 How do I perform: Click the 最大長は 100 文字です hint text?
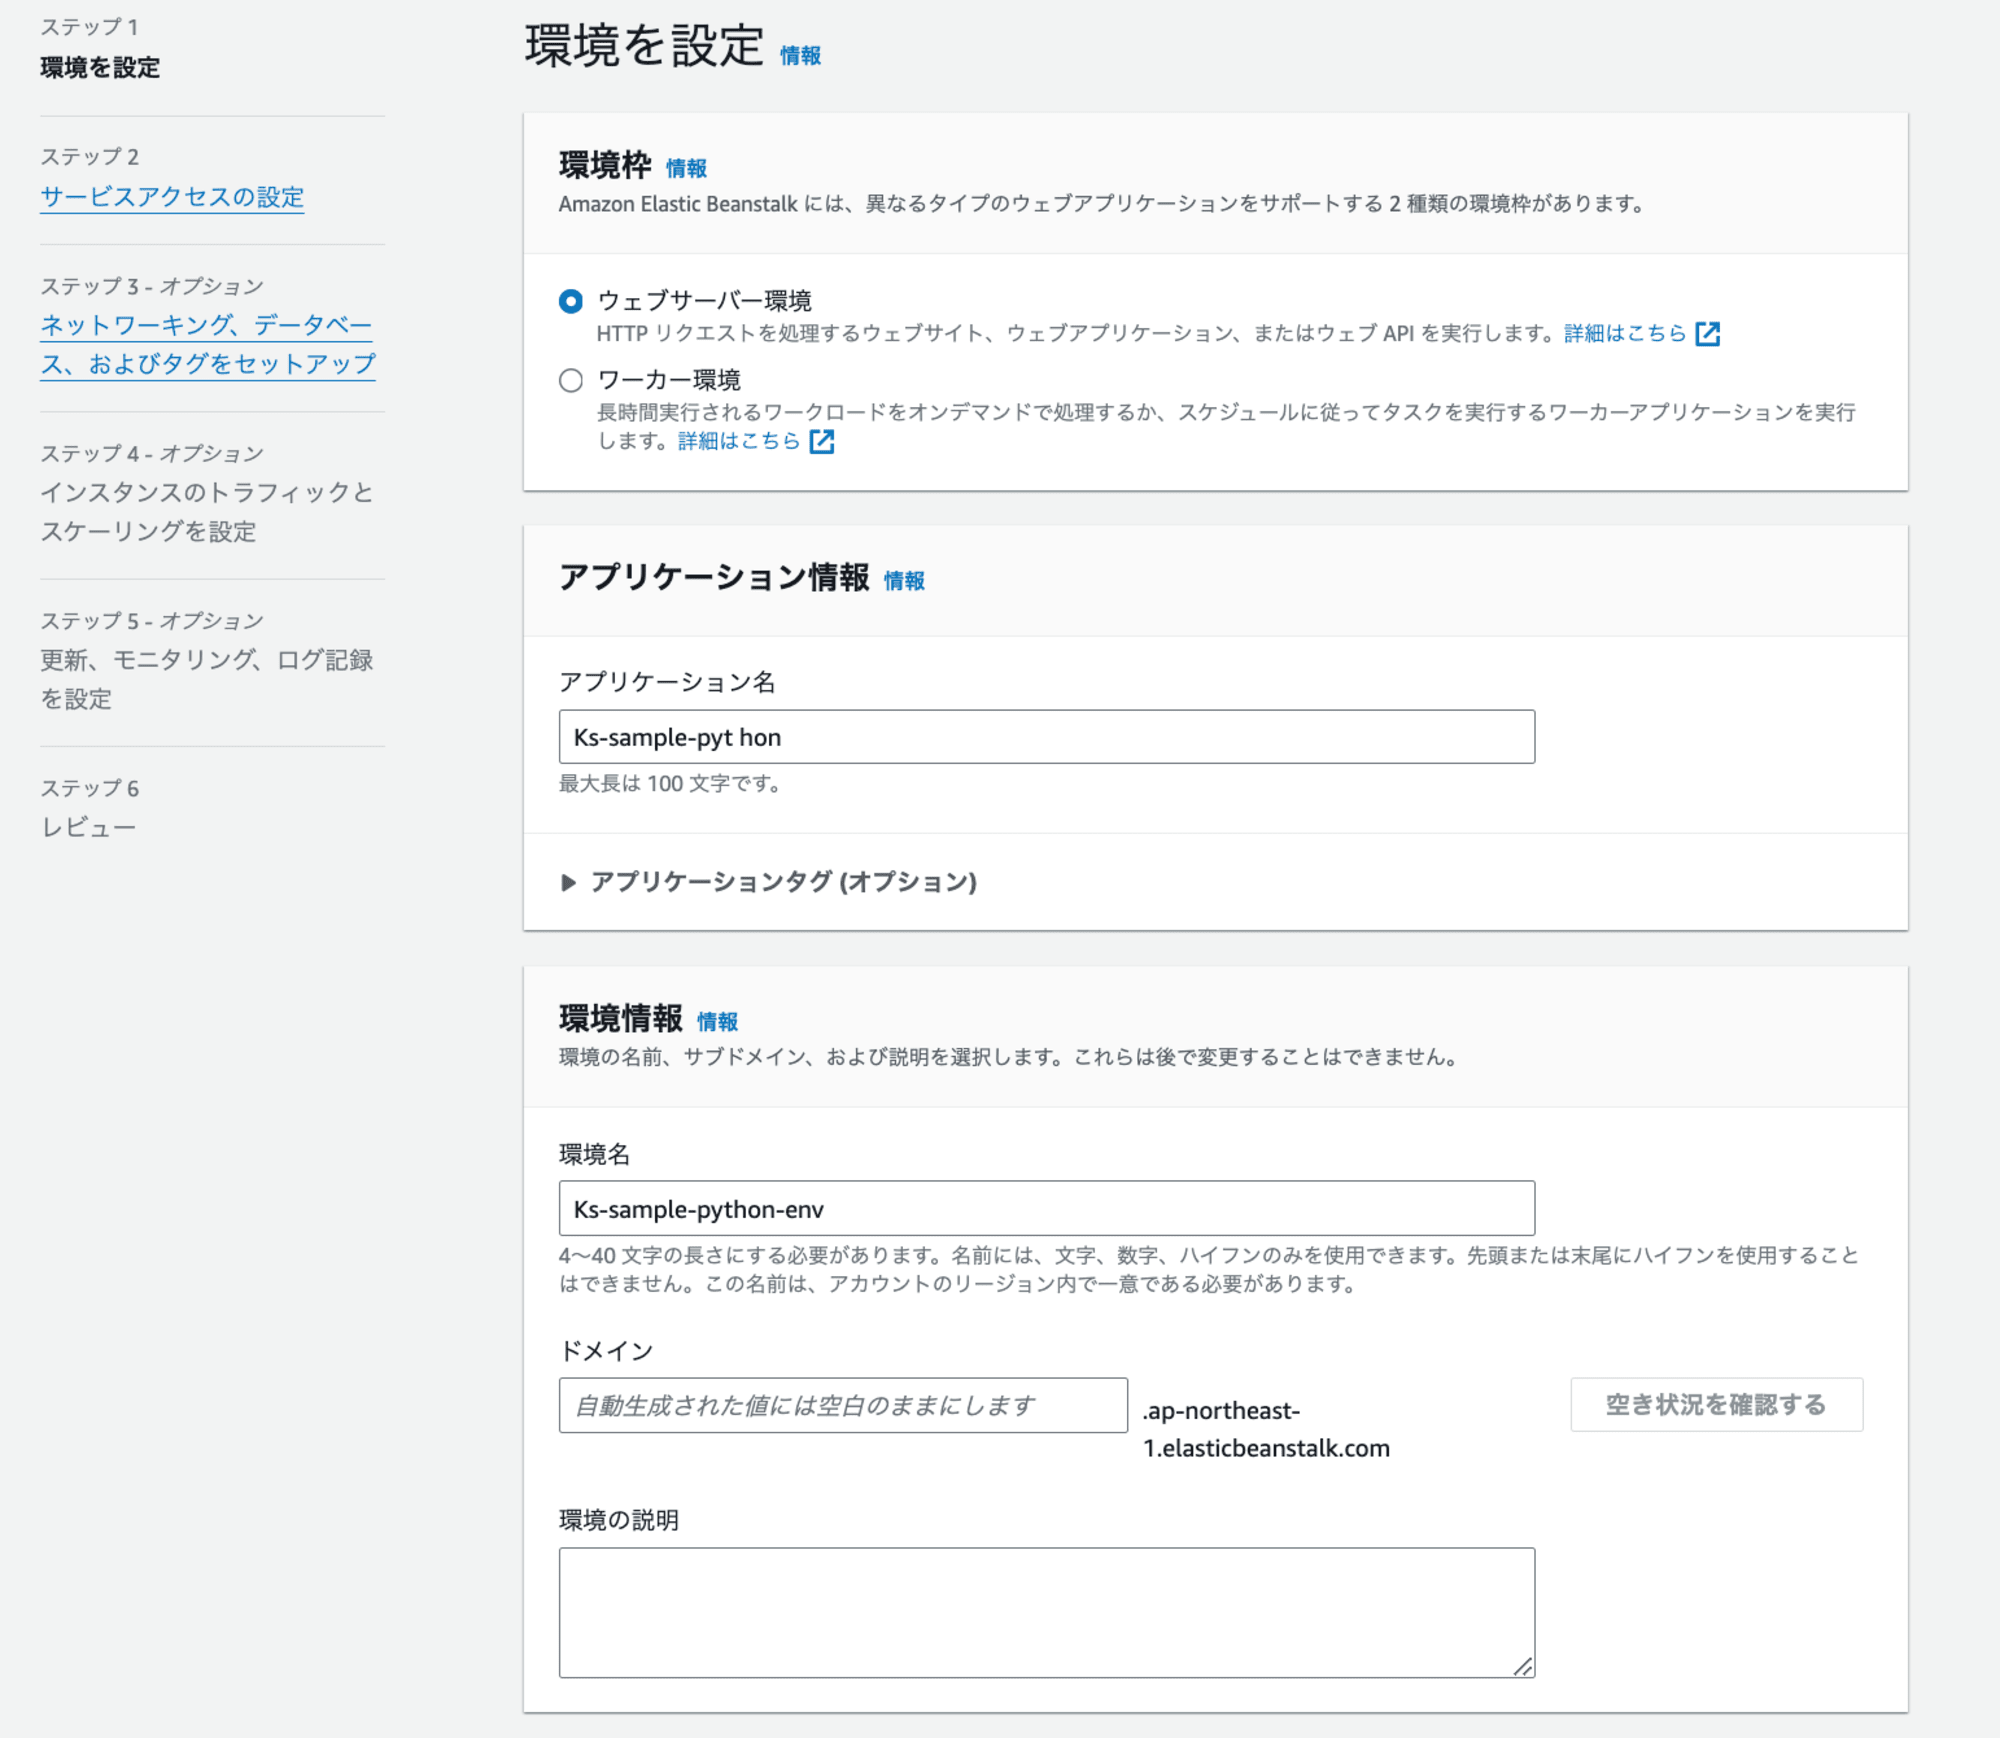point(669,784)
